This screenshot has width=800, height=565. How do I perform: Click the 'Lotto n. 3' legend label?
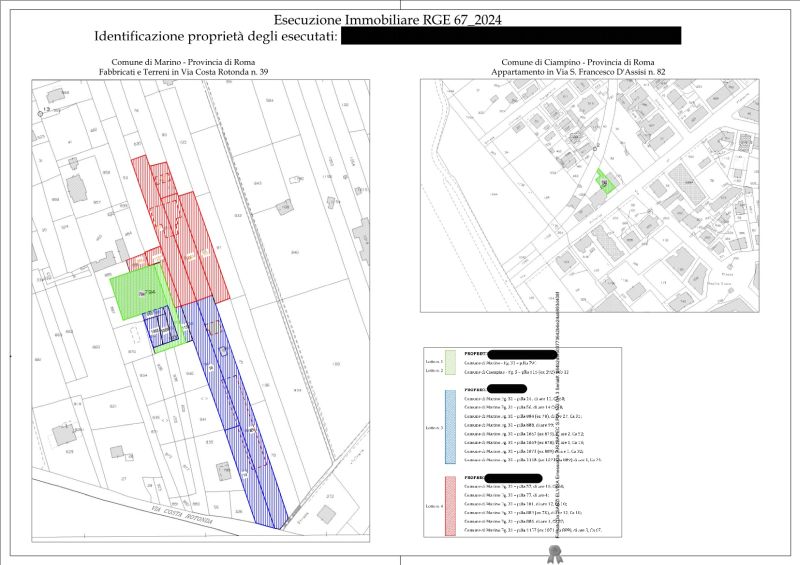(433, 425)
